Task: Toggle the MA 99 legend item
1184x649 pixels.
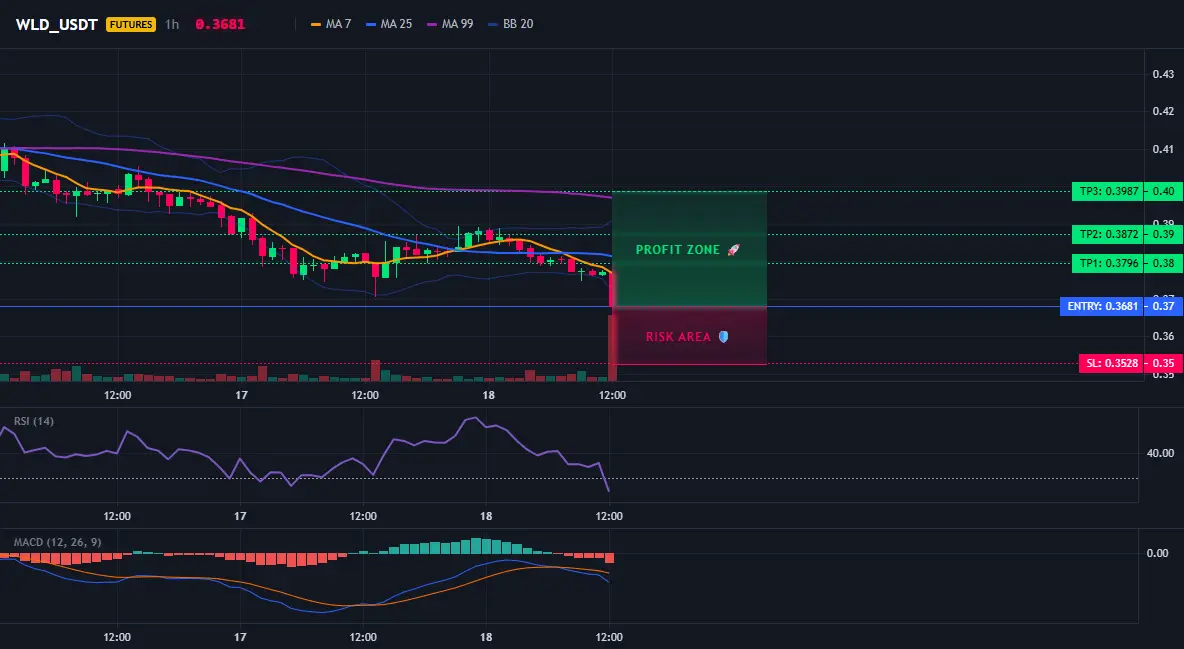Action: click(450, 24)
